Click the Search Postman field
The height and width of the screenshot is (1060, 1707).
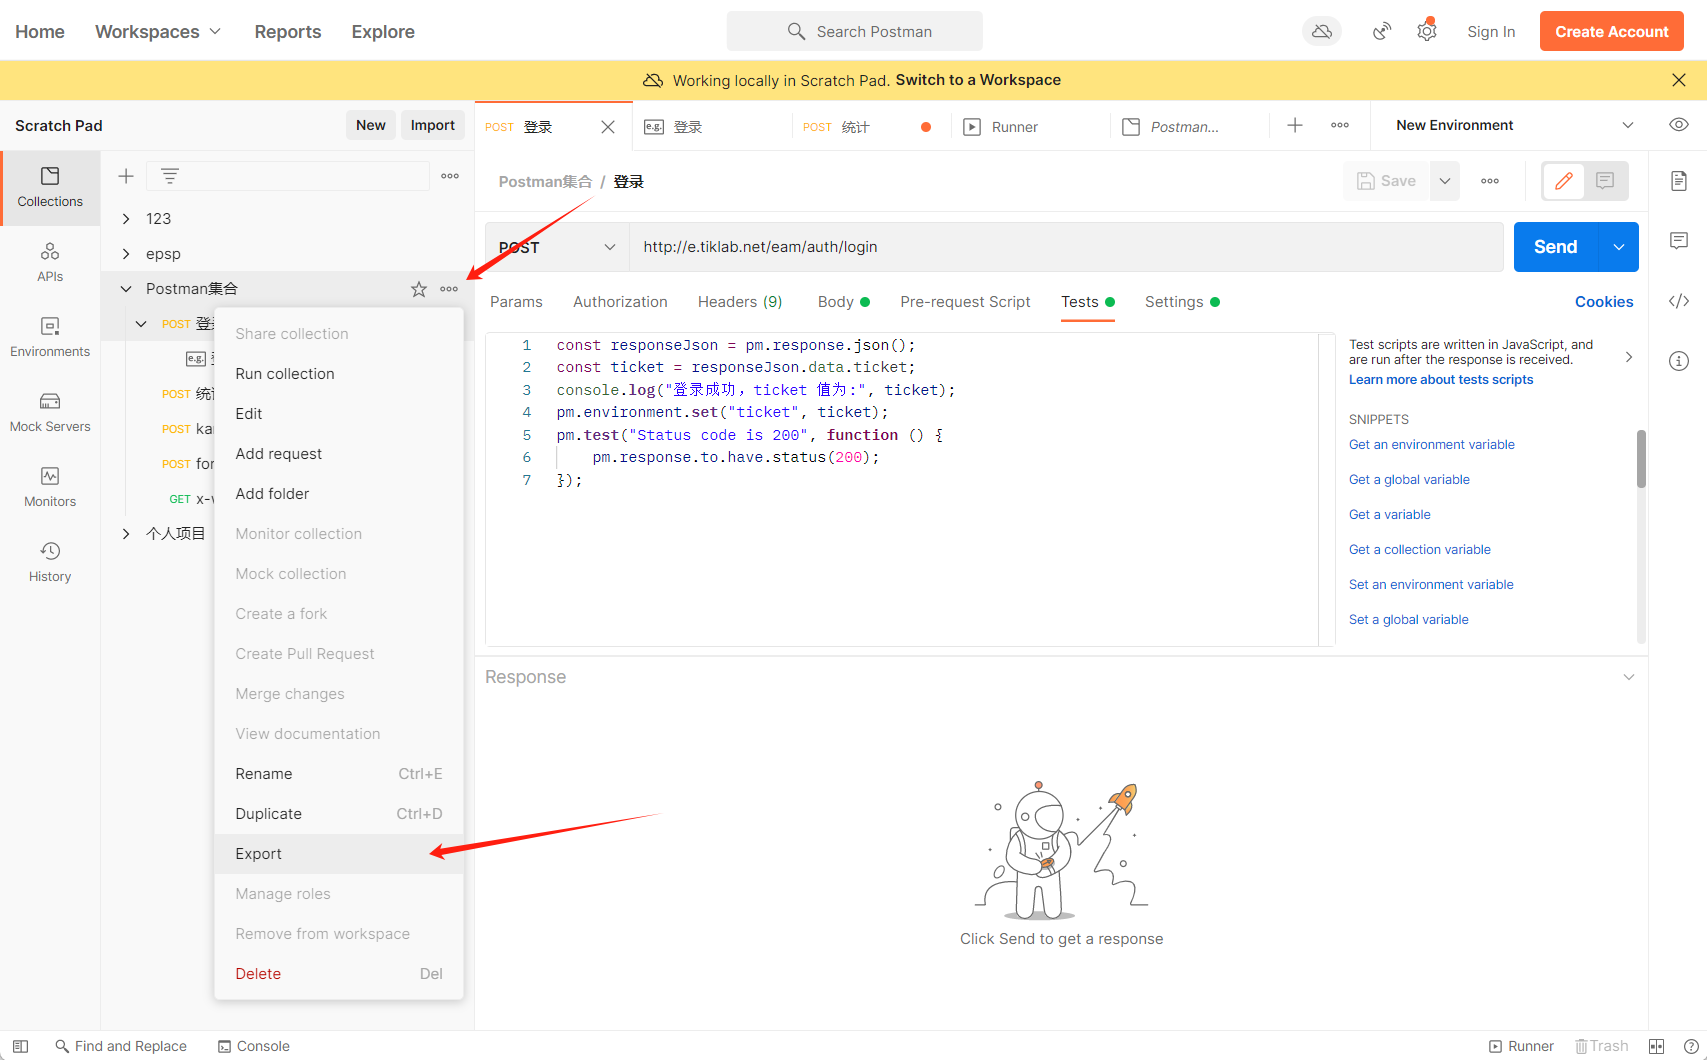pyautogui.click(x=855, y=32)
